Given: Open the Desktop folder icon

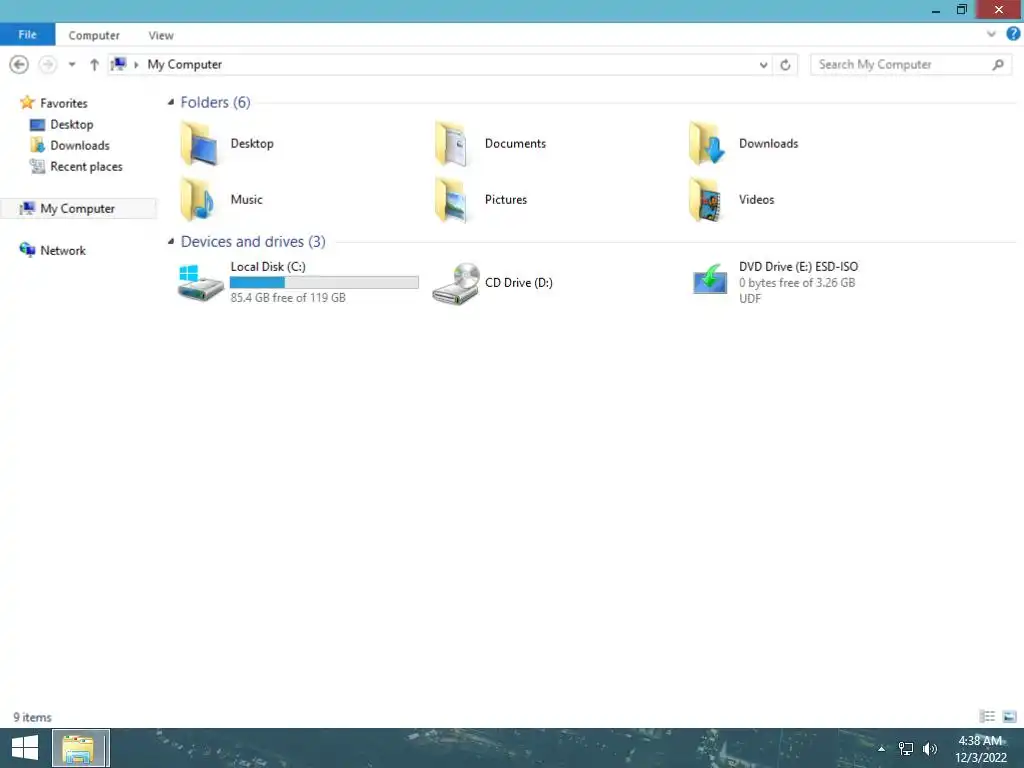Looking at the screenshot, I should [x=199, y=144].
